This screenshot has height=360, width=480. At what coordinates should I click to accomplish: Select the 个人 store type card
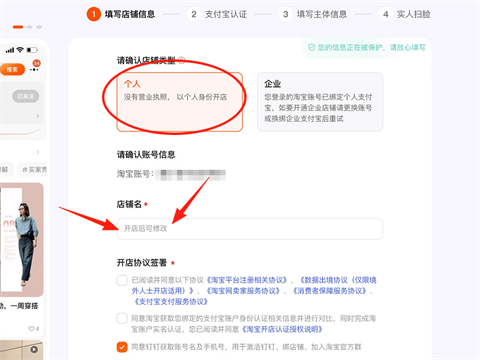[x=180, y=102]
